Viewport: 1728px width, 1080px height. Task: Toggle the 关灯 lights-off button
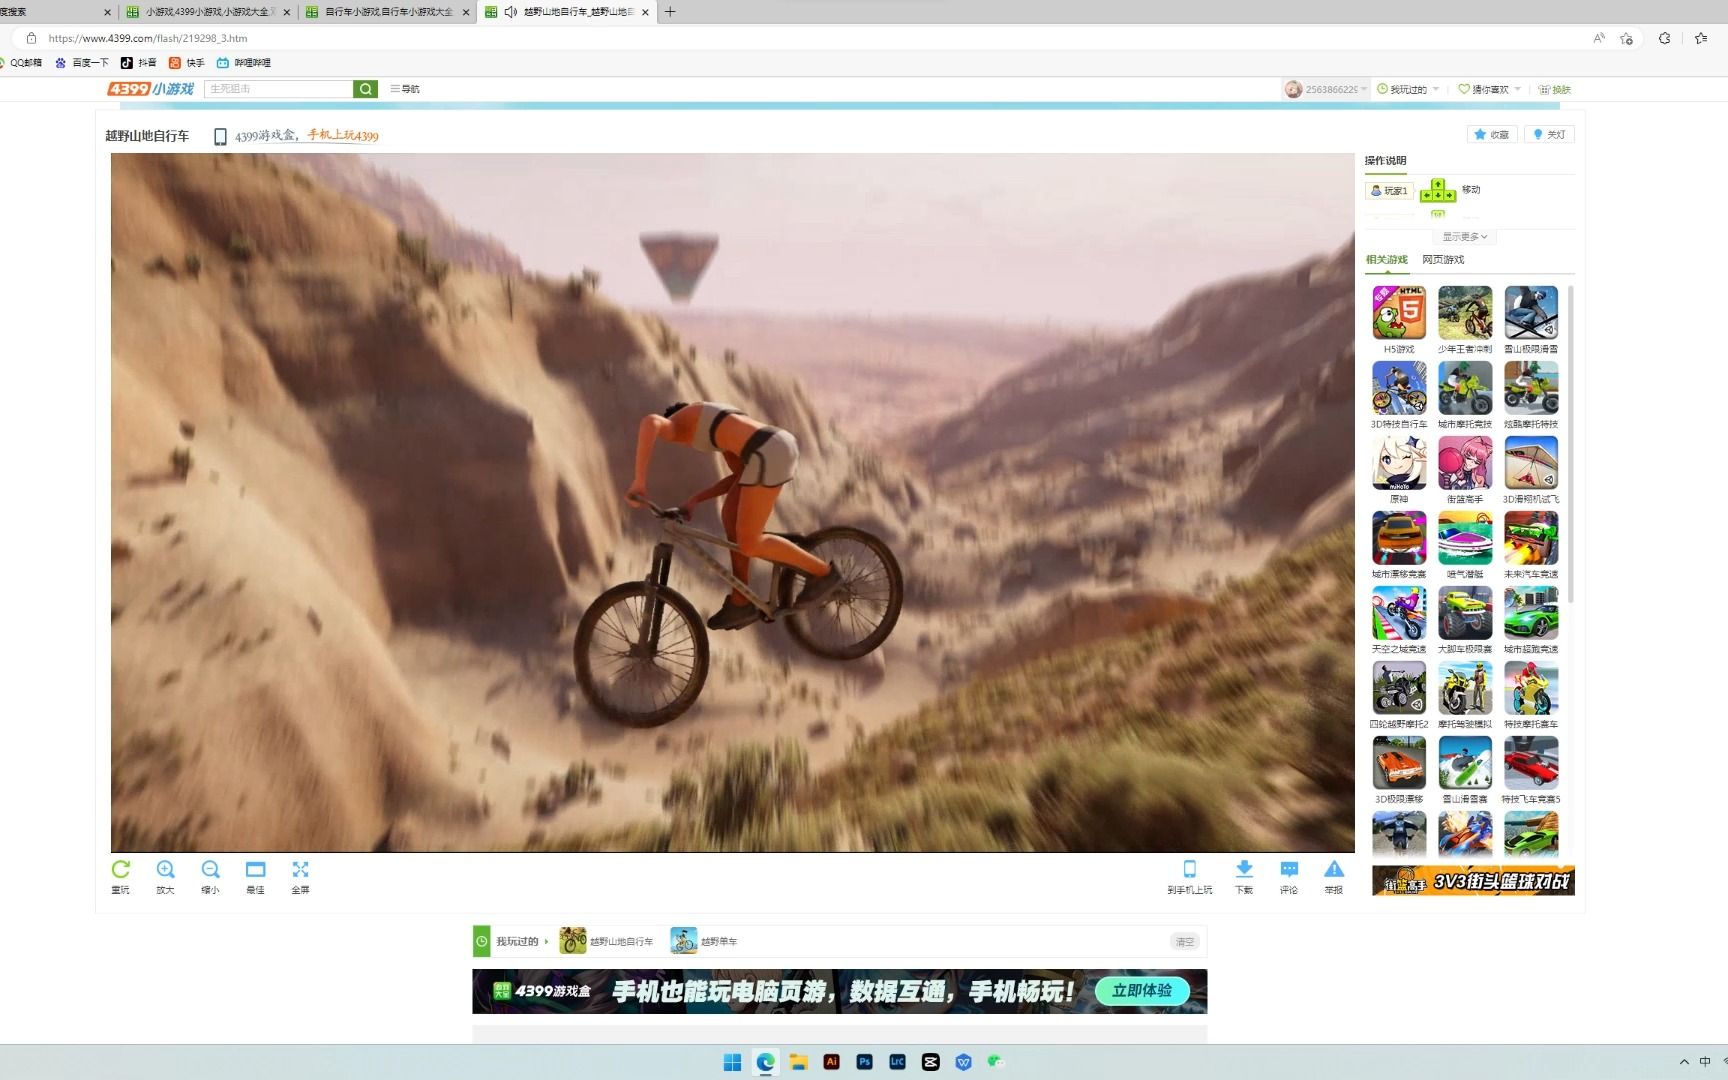click(1549, 134)
